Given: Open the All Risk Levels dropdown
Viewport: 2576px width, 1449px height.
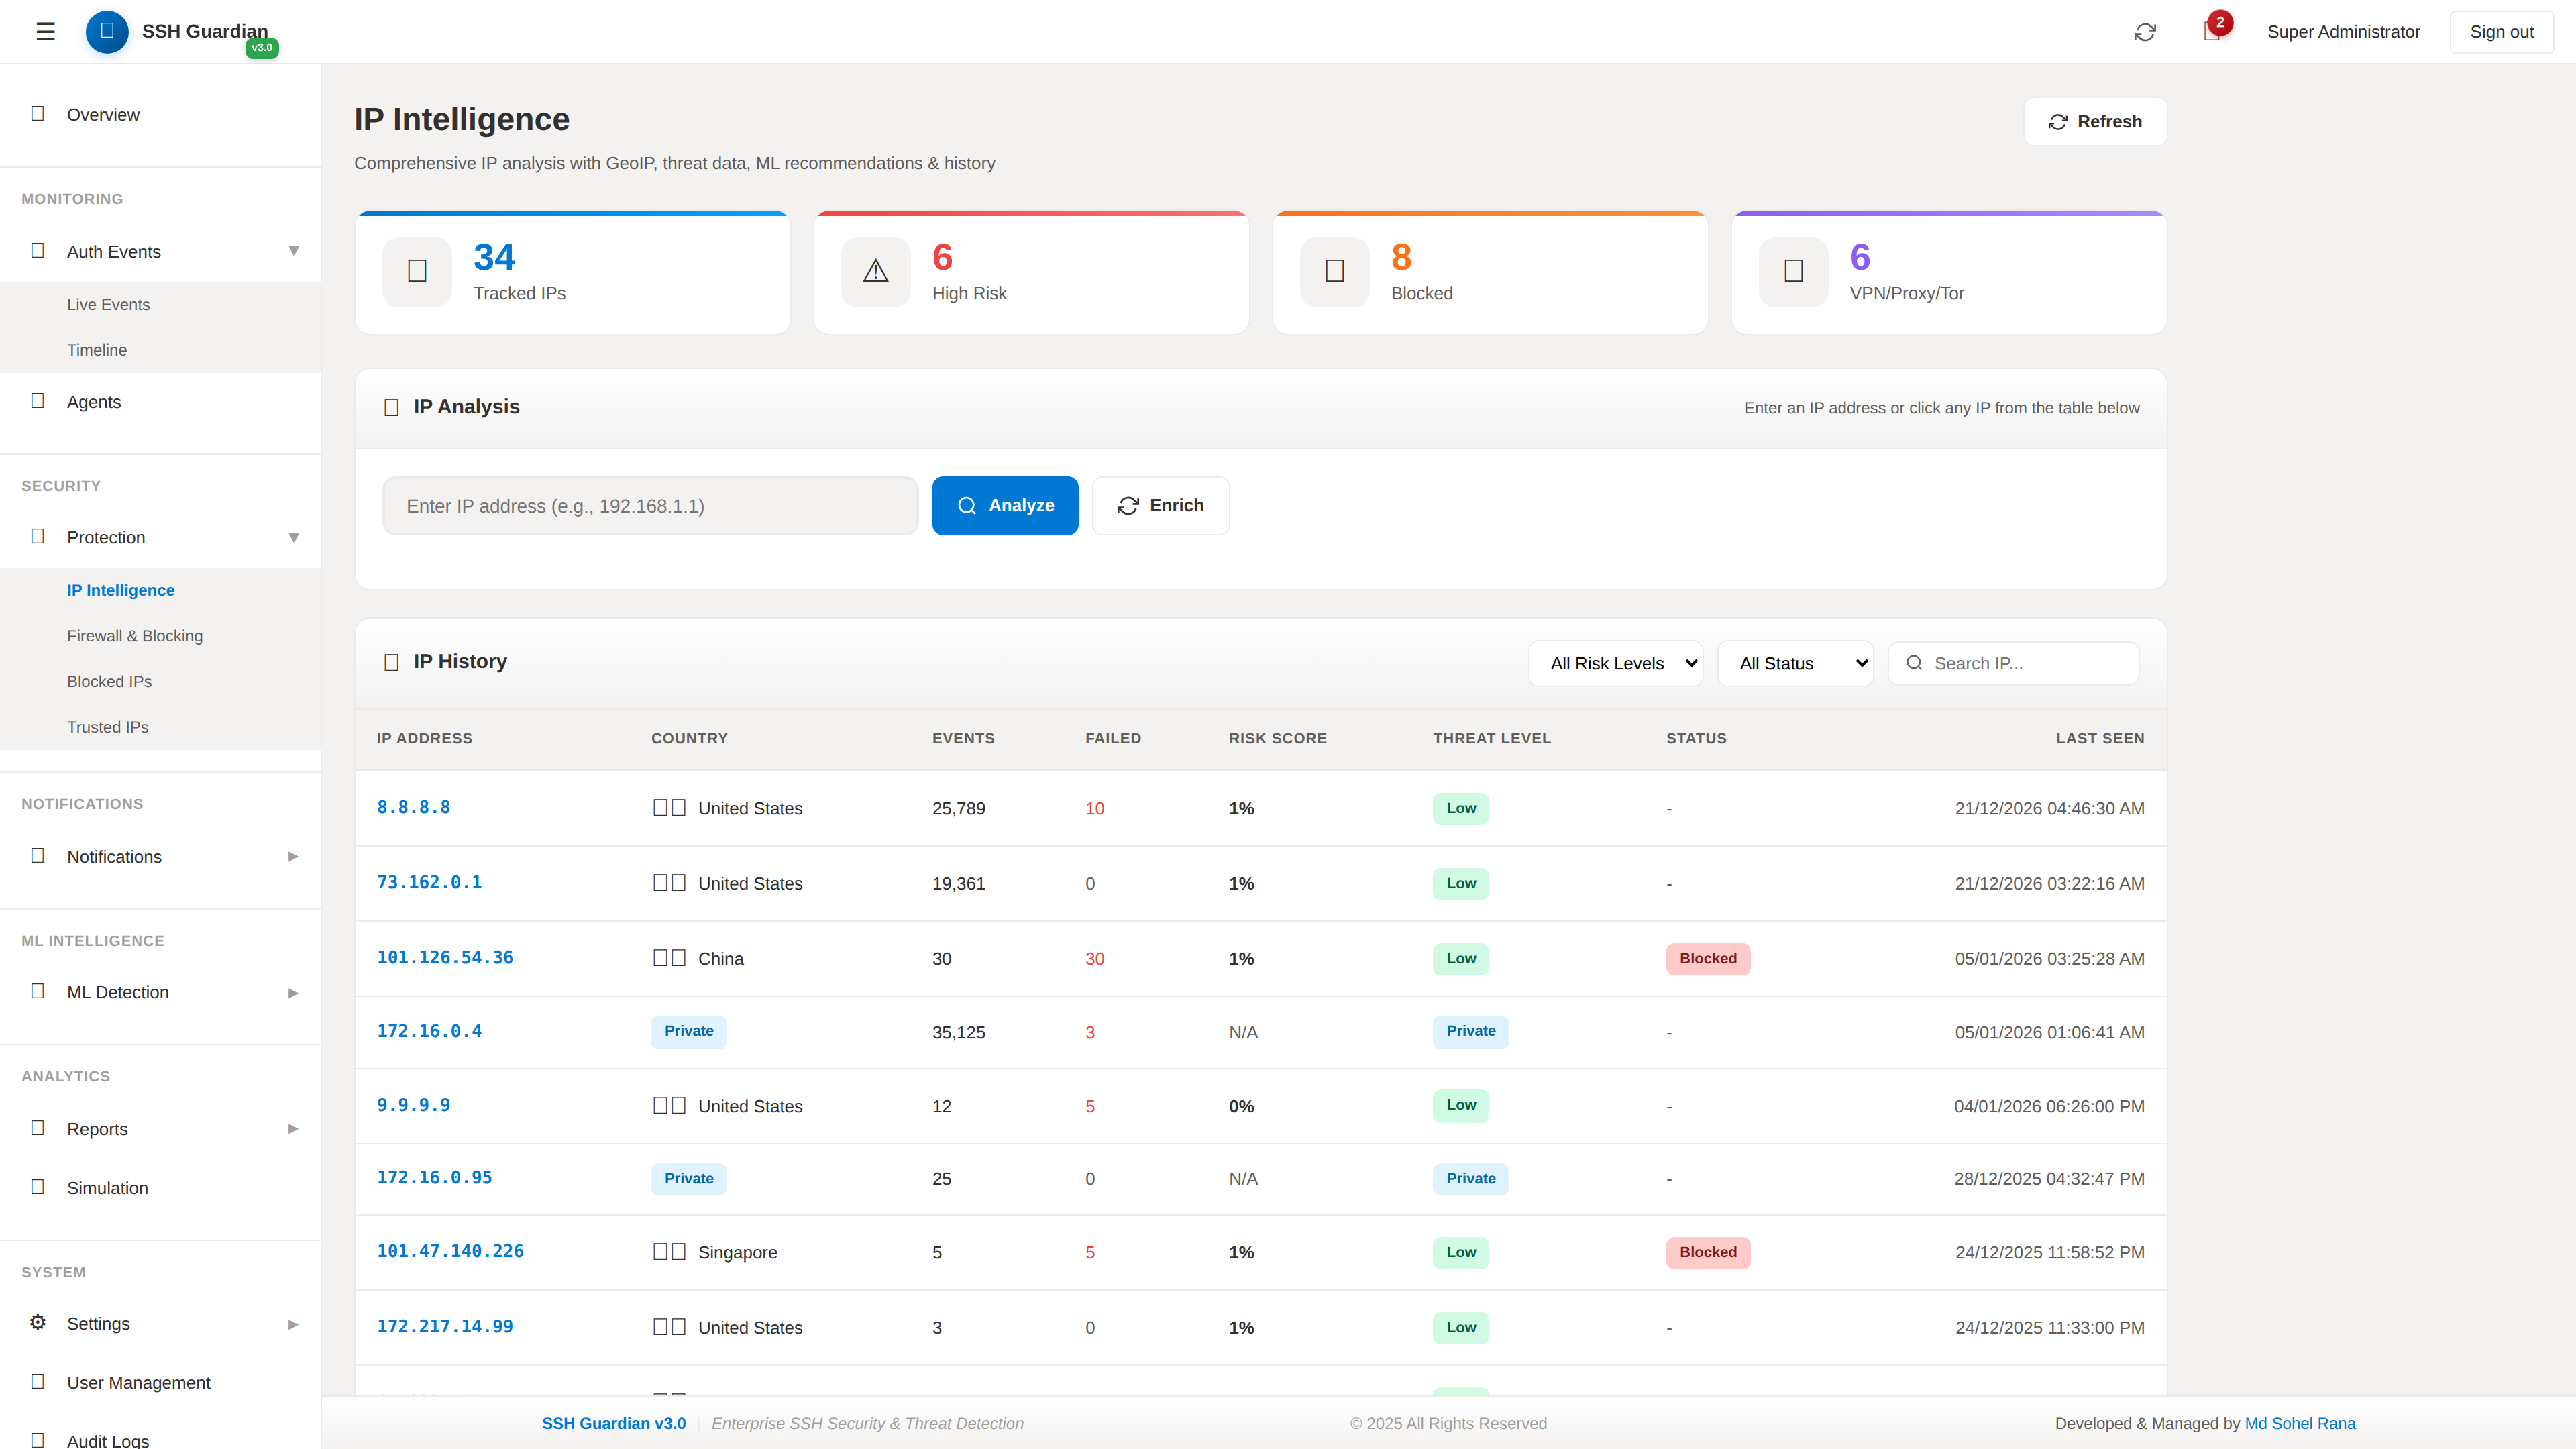Looking at the screenshot, I should point(1615,663).
